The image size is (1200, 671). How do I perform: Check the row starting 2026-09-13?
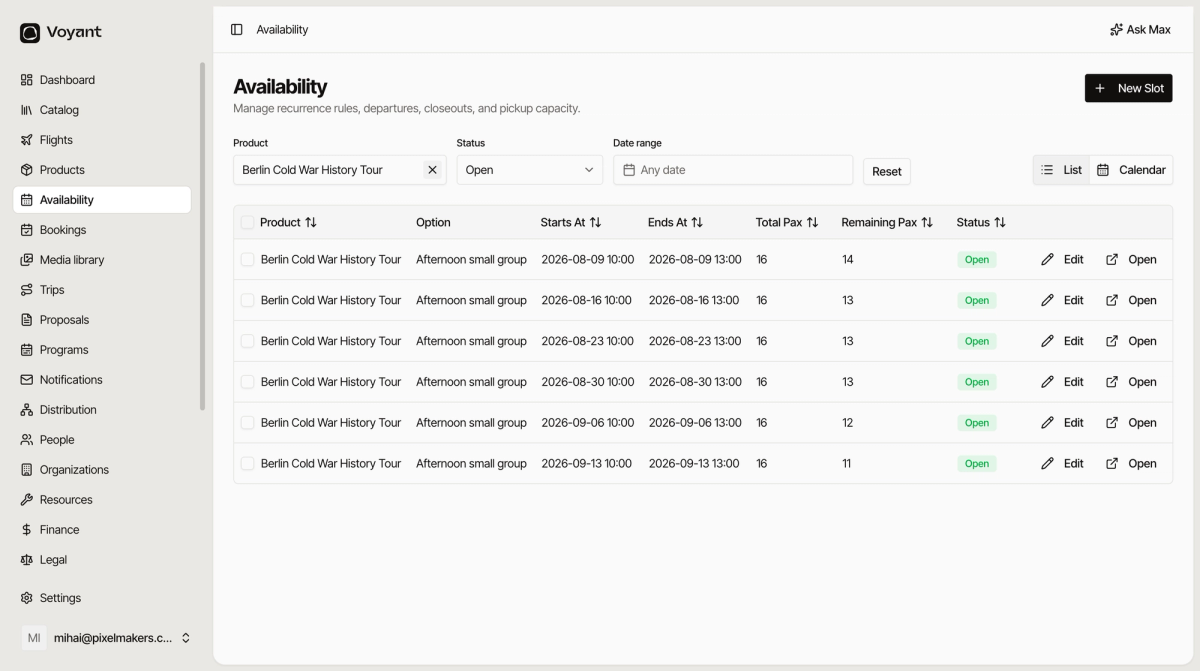tap(247, 464)
